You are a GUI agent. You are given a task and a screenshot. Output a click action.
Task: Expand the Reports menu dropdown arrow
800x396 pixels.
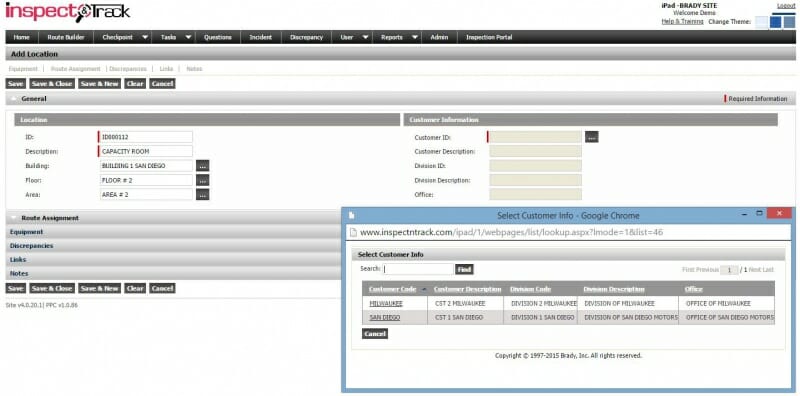point(415,37)
